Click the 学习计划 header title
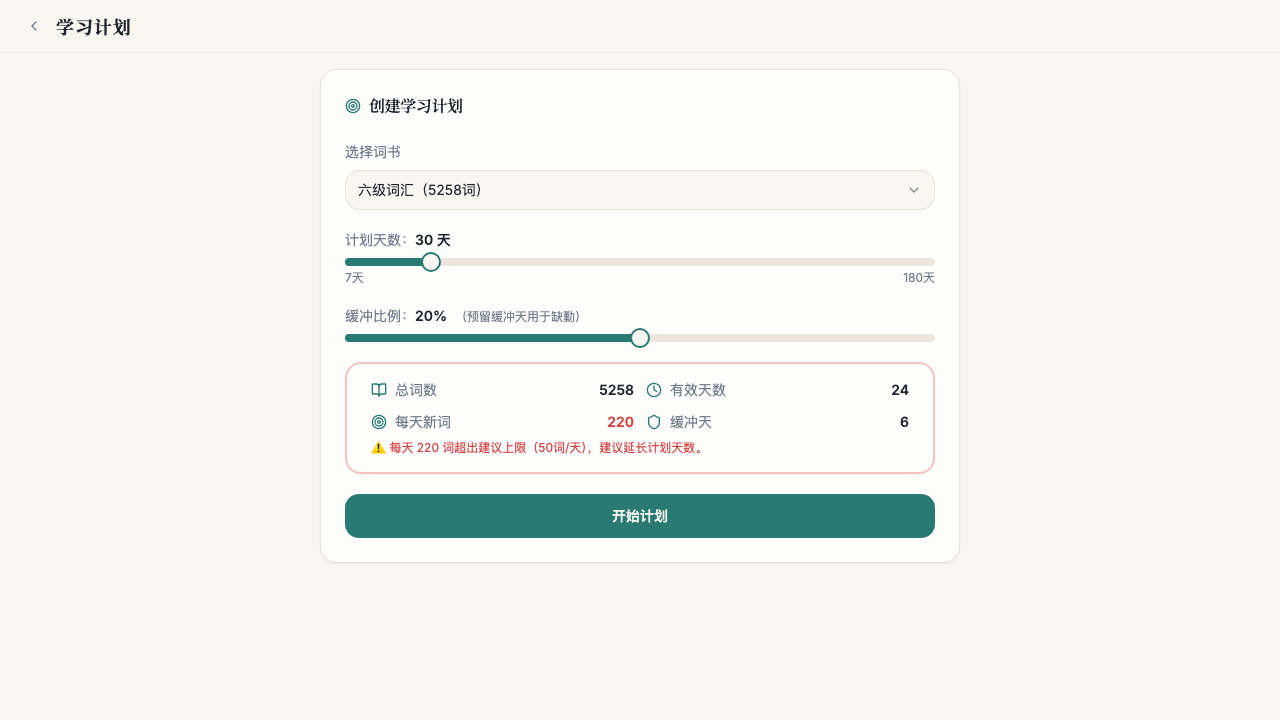Screen dimensions: 1280x720 93,26
